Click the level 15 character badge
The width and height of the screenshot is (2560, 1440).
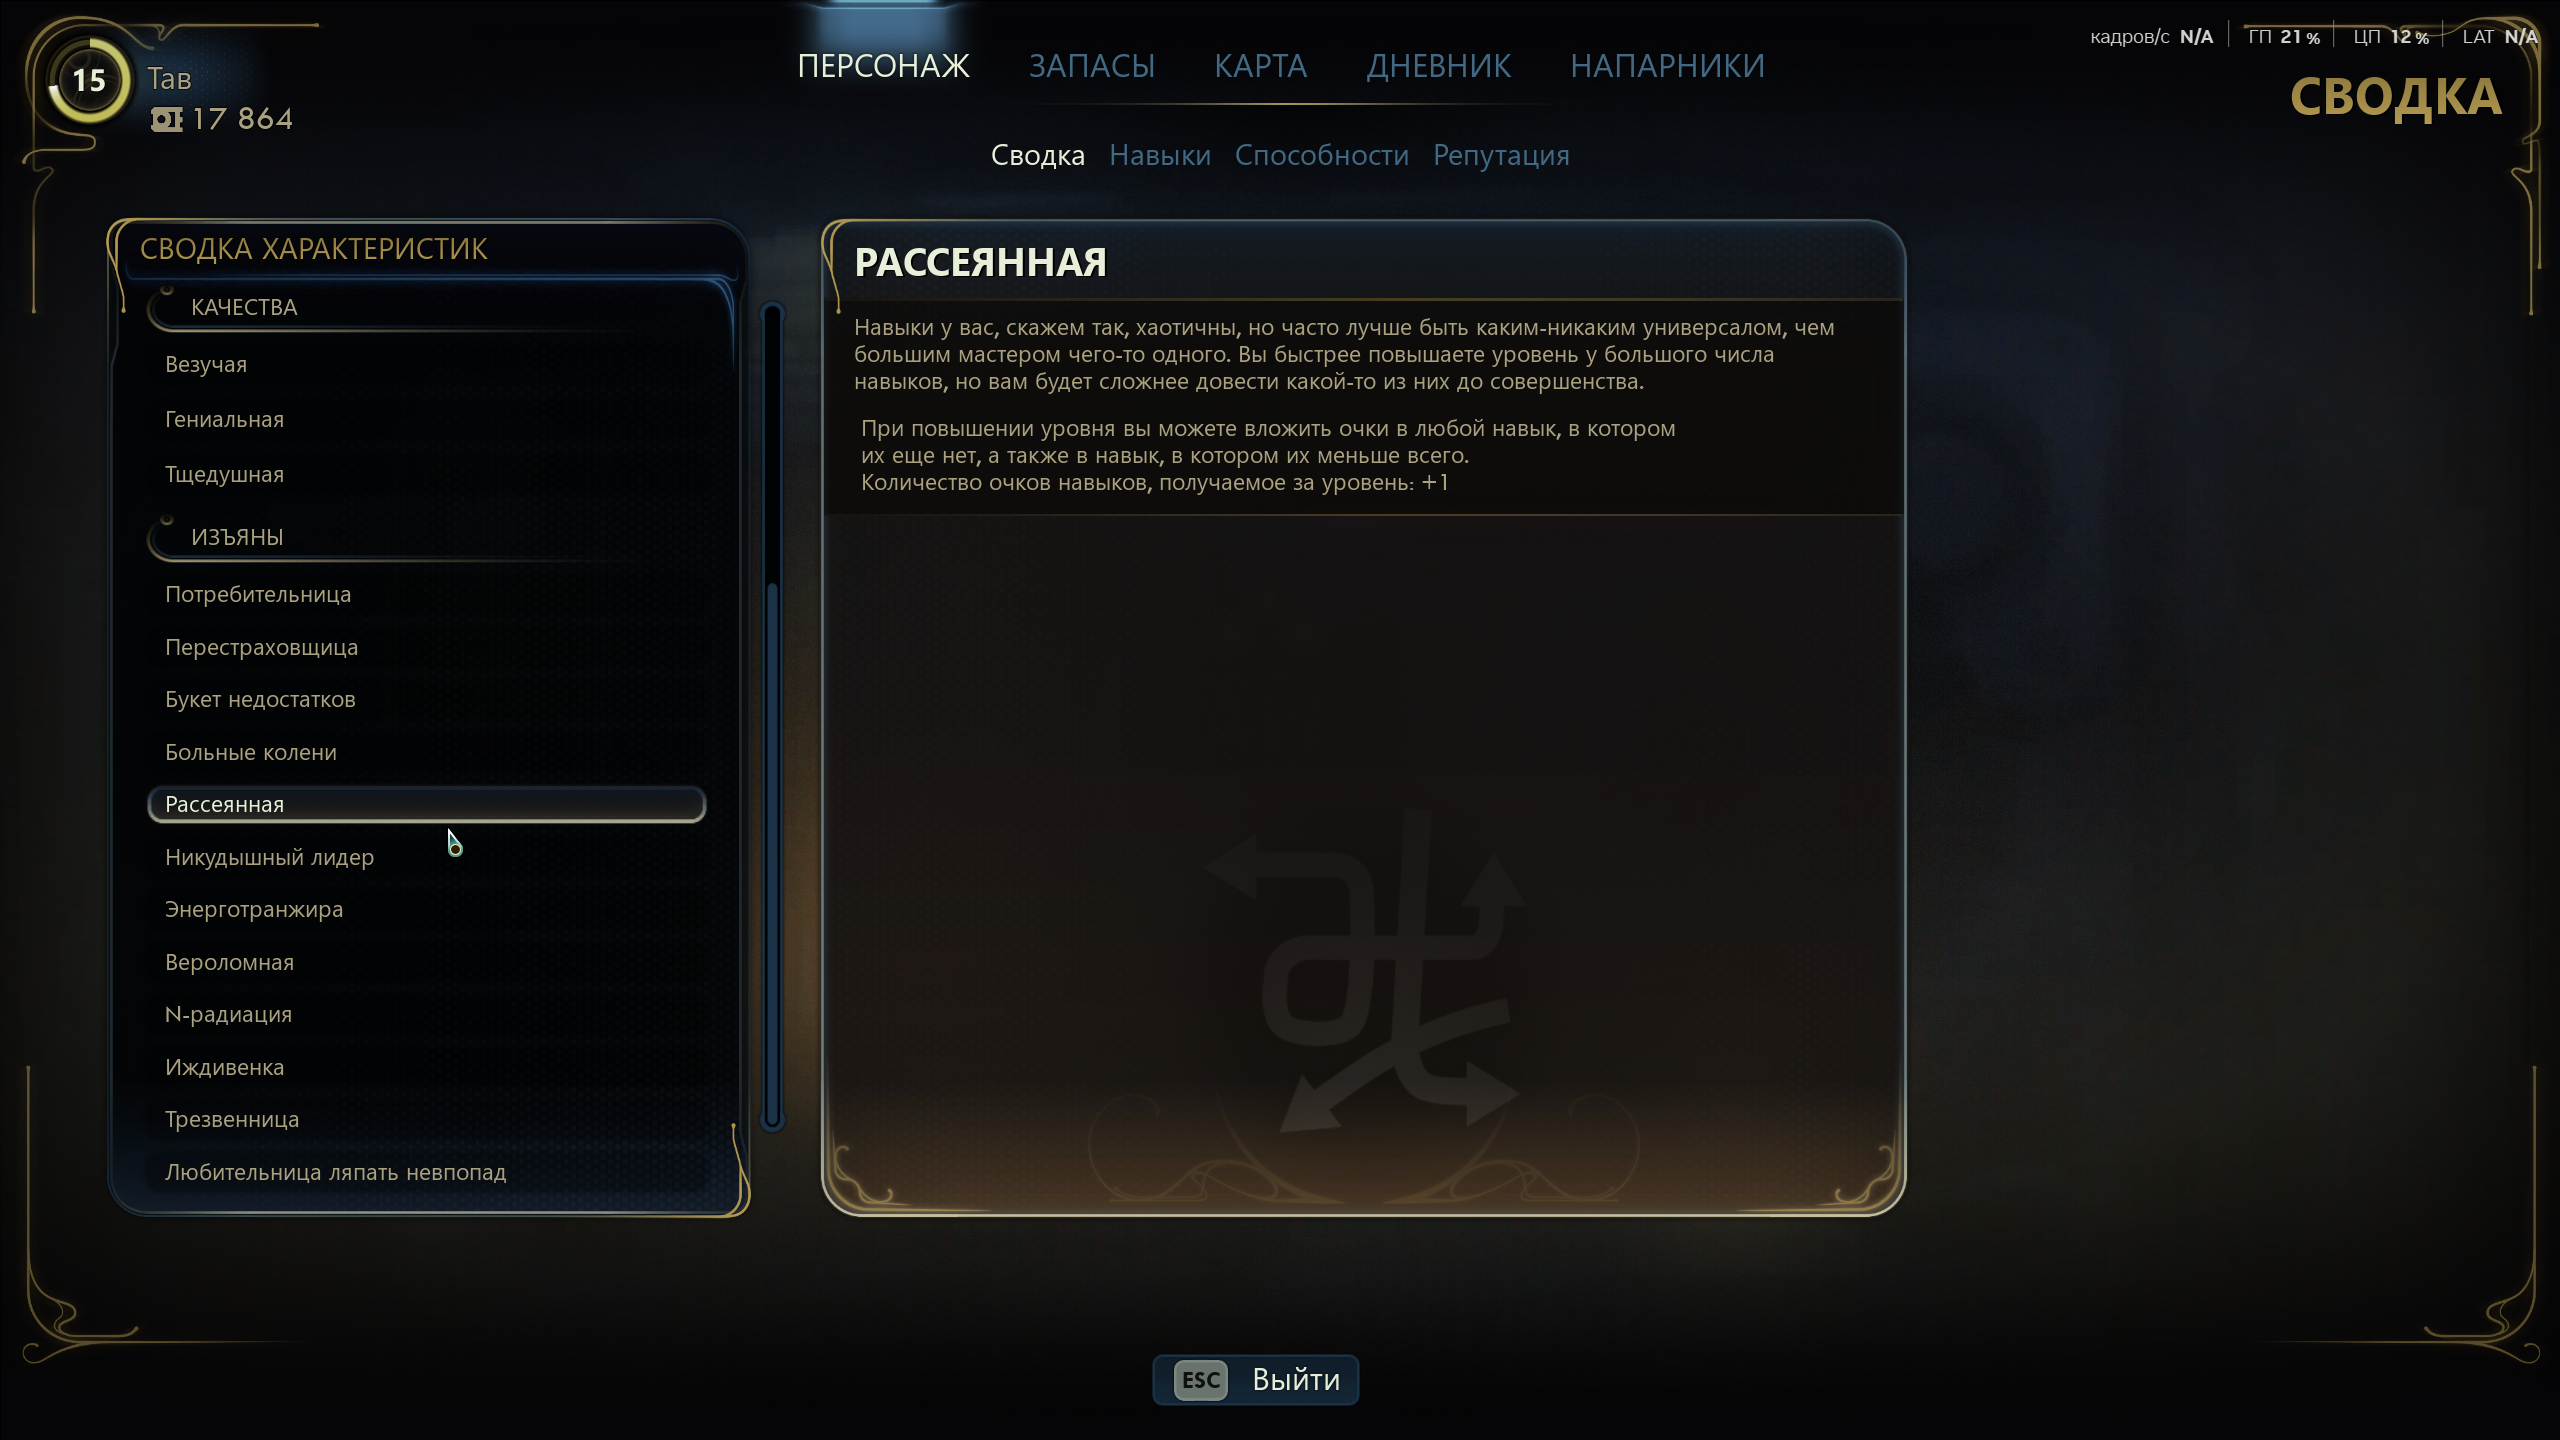[89, 81]
